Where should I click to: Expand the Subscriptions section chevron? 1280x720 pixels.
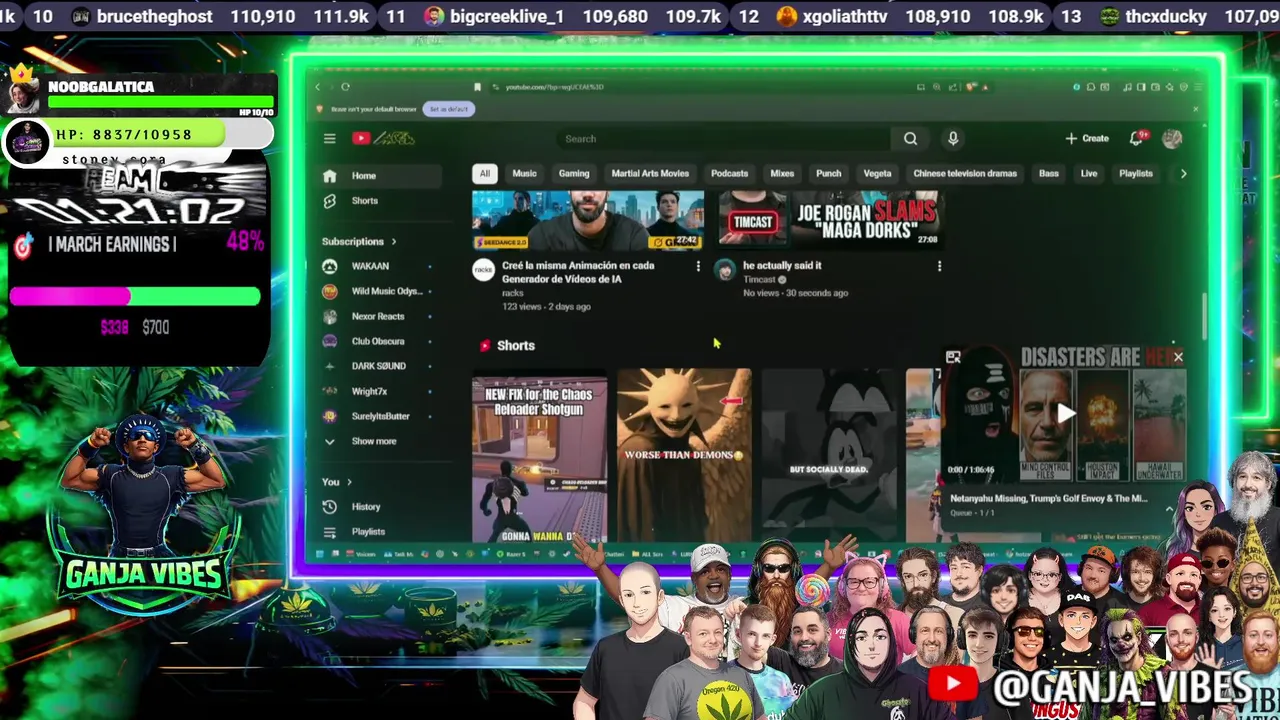tap(394, 242)
